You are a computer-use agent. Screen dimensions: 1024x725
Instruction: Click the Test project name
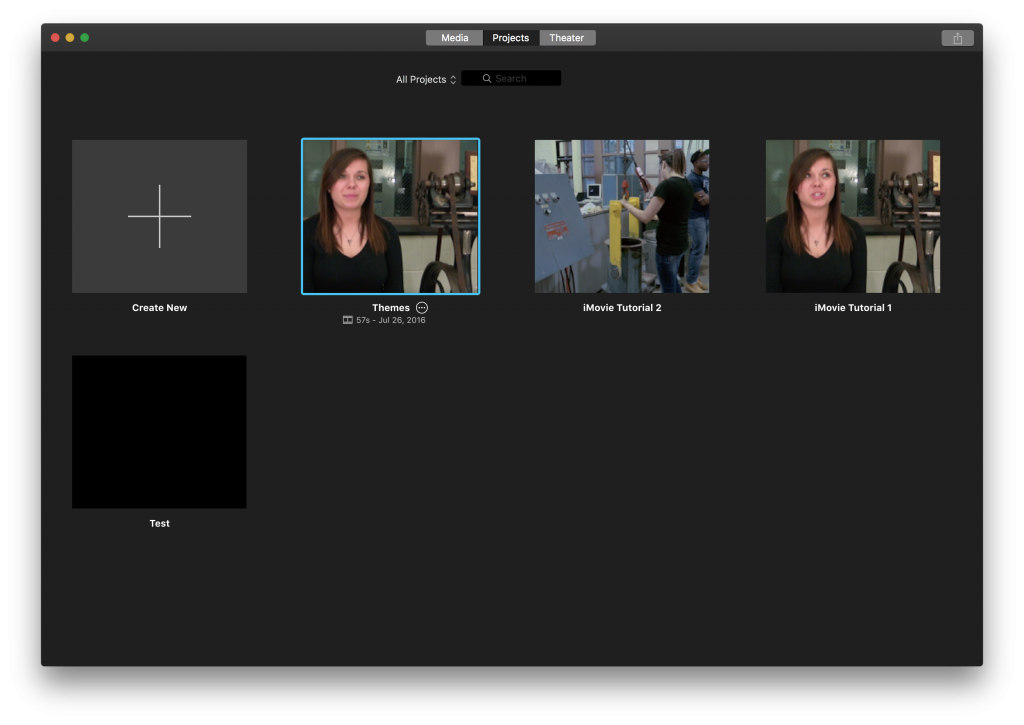[x=159, y=523]
